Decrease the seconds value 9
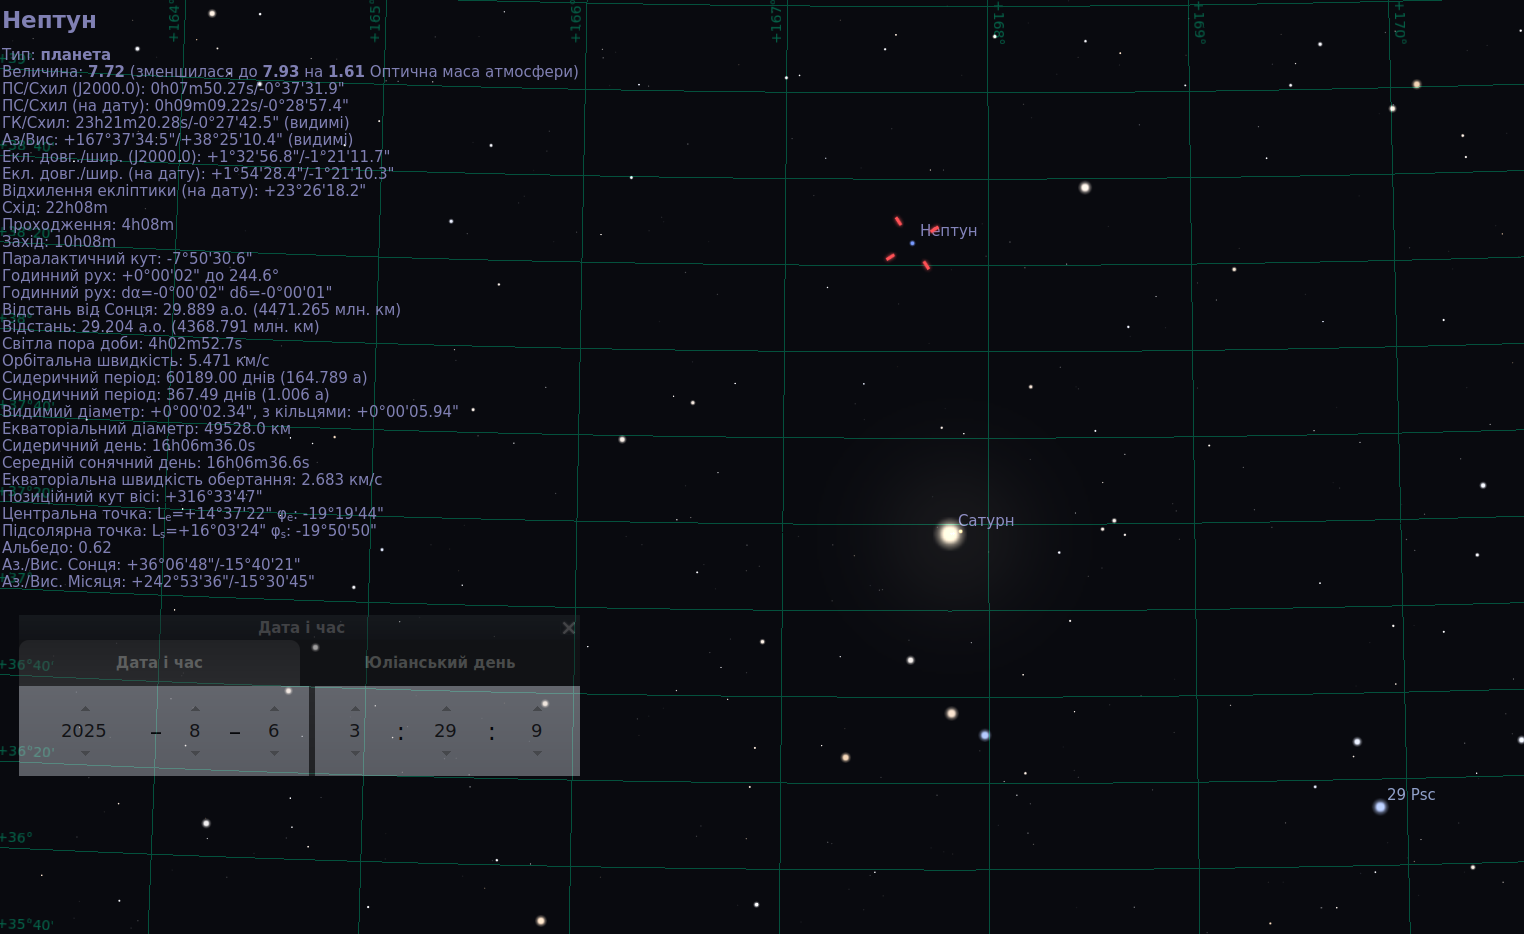The height and width of the screenshot is (934, 1524). coord(537,753)
